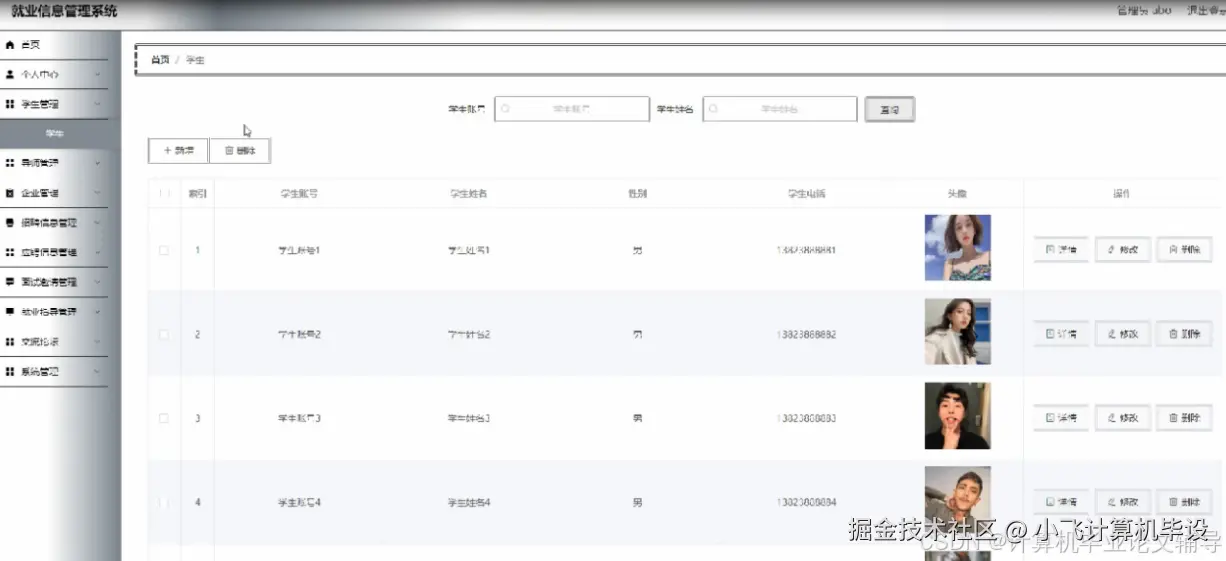
Task: Click the grid icon for 导师管理
Action: tap(10, 163)
